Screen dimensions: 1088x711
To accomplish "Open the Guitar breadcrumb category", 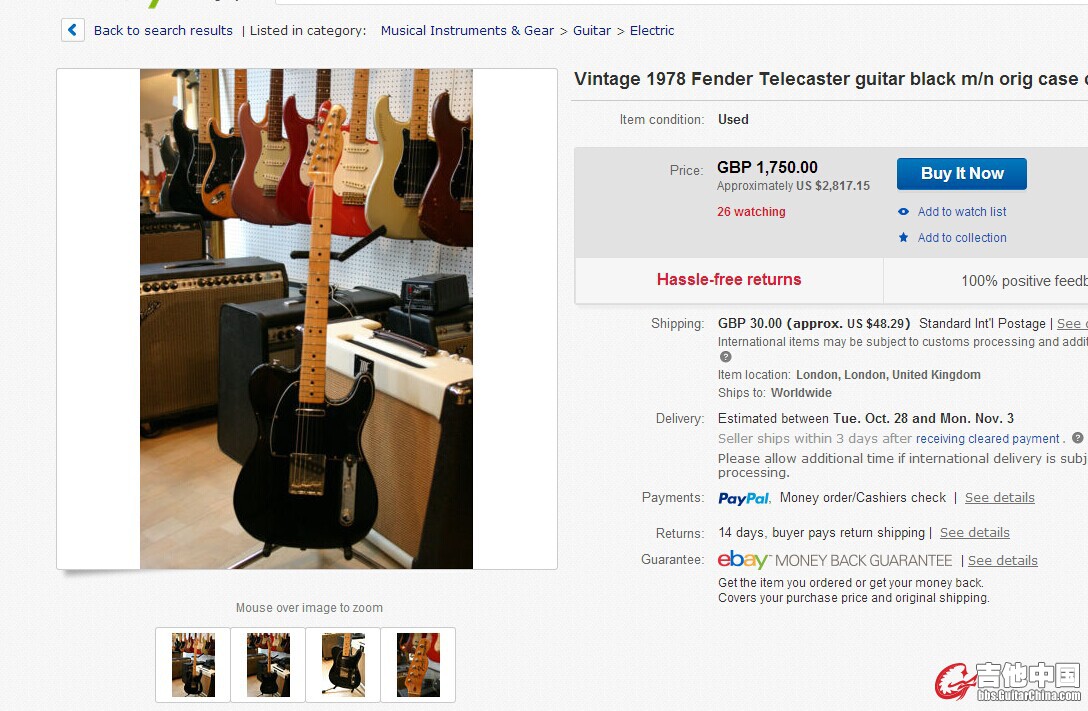I will point(592,31).
